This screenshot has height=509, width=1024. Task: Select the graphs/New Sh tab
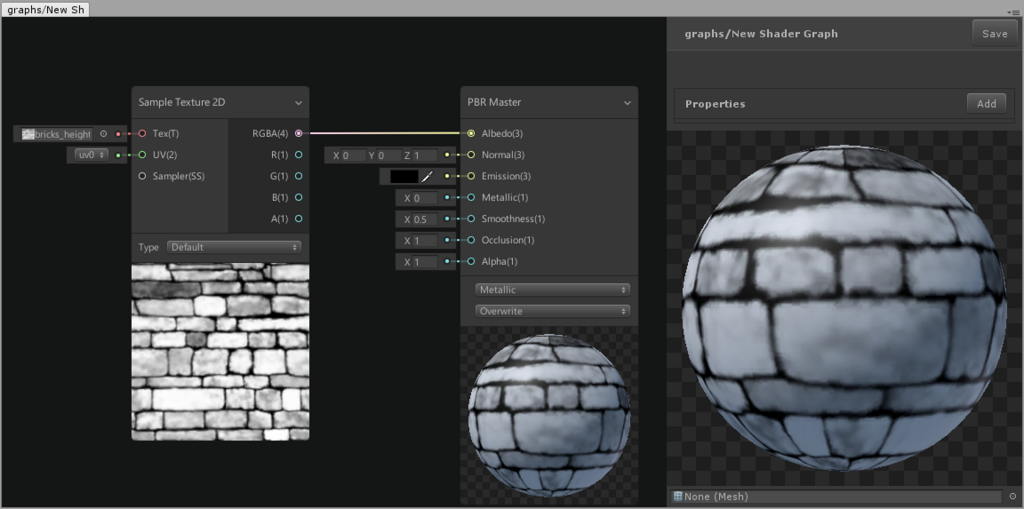[46, 10]
